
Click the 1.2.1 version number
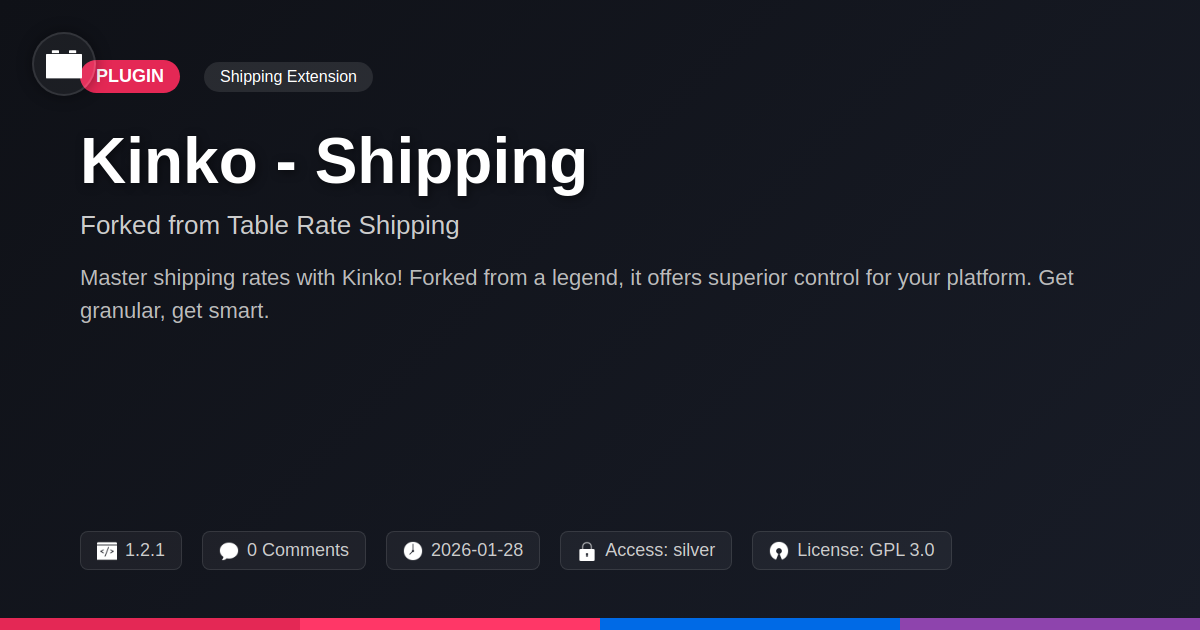click(145, 550)
